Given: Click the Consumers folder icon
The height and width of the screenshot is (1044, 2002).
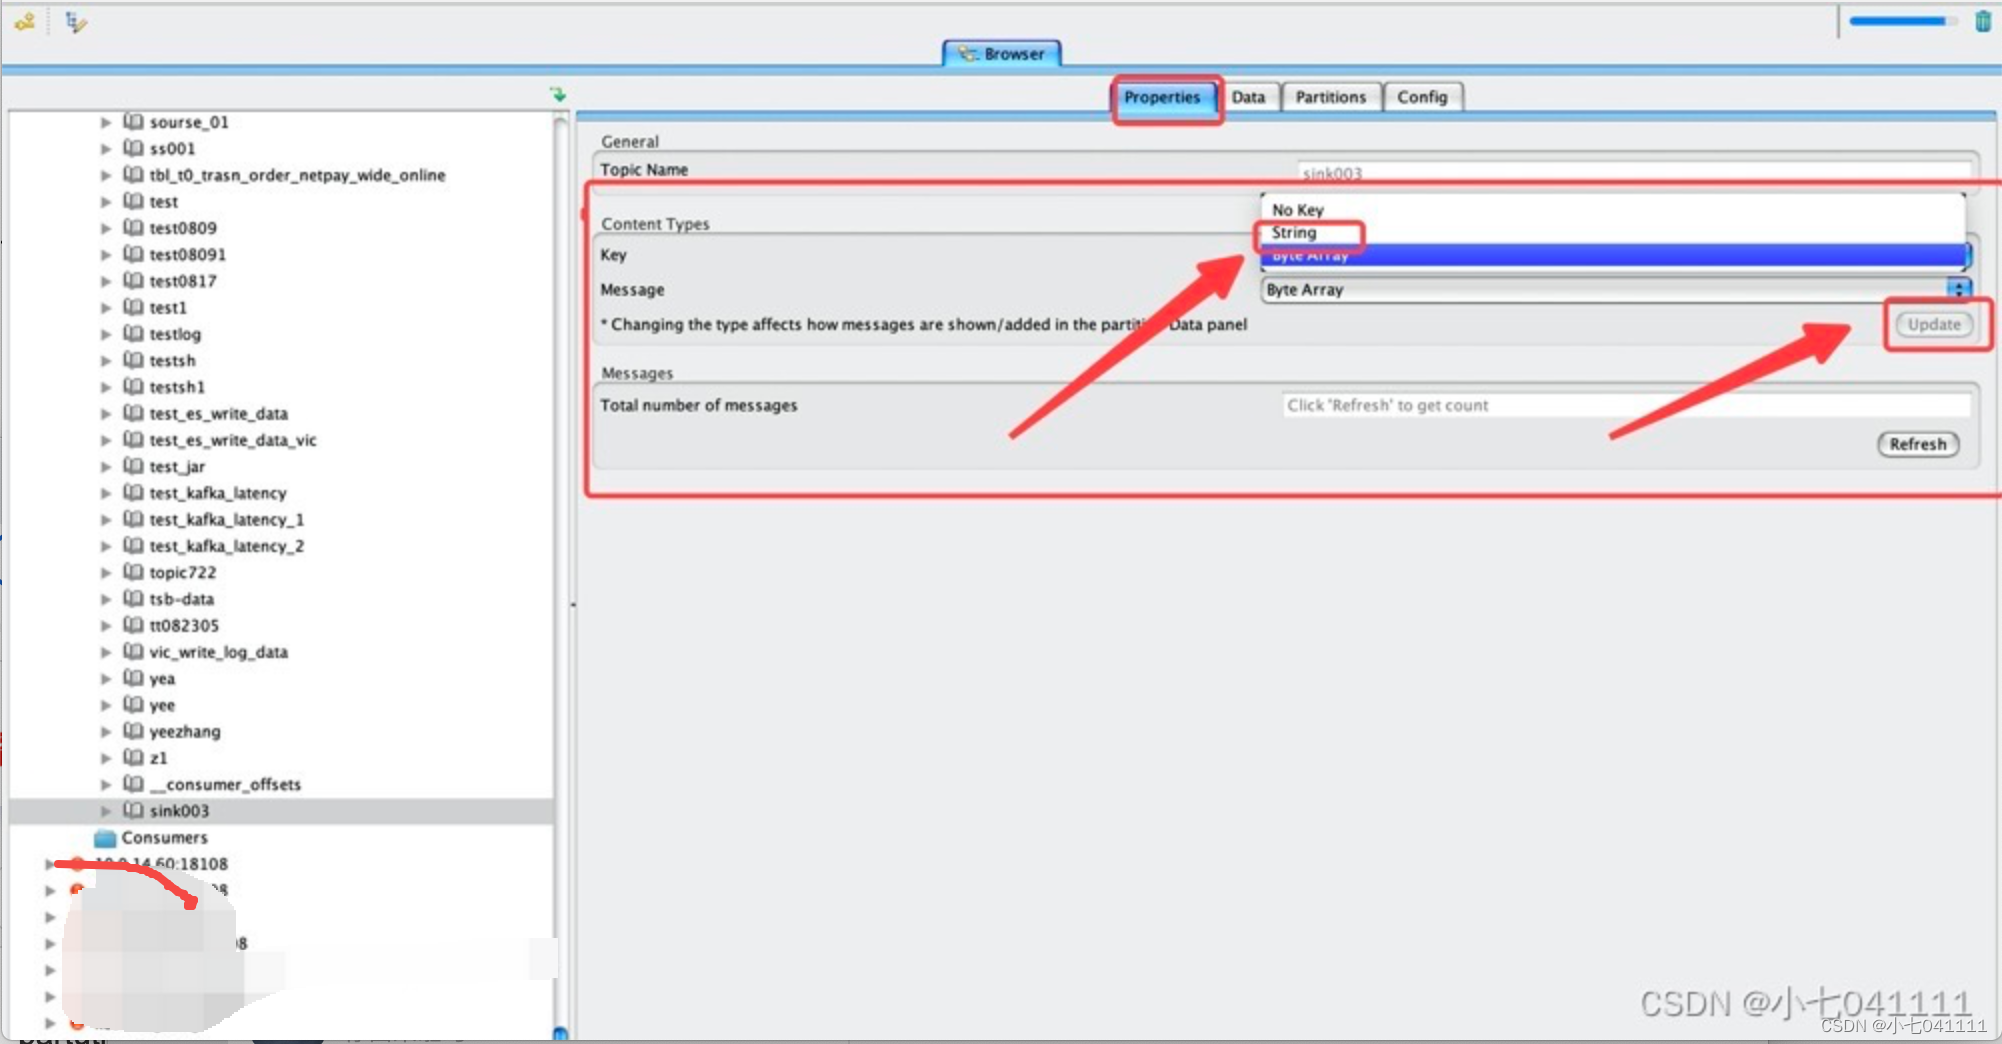Looking at the screenshot, I should click(x=105, y=838).
